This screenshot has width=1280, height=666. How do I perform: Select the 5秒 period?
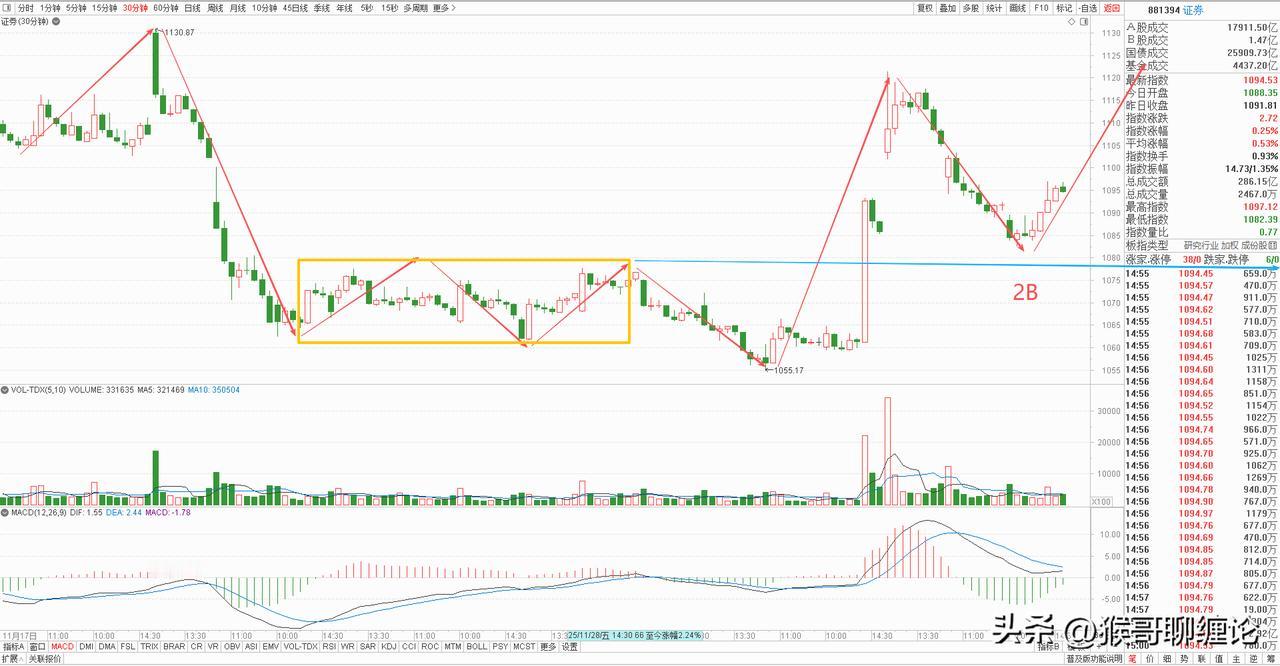coord(367,8)
